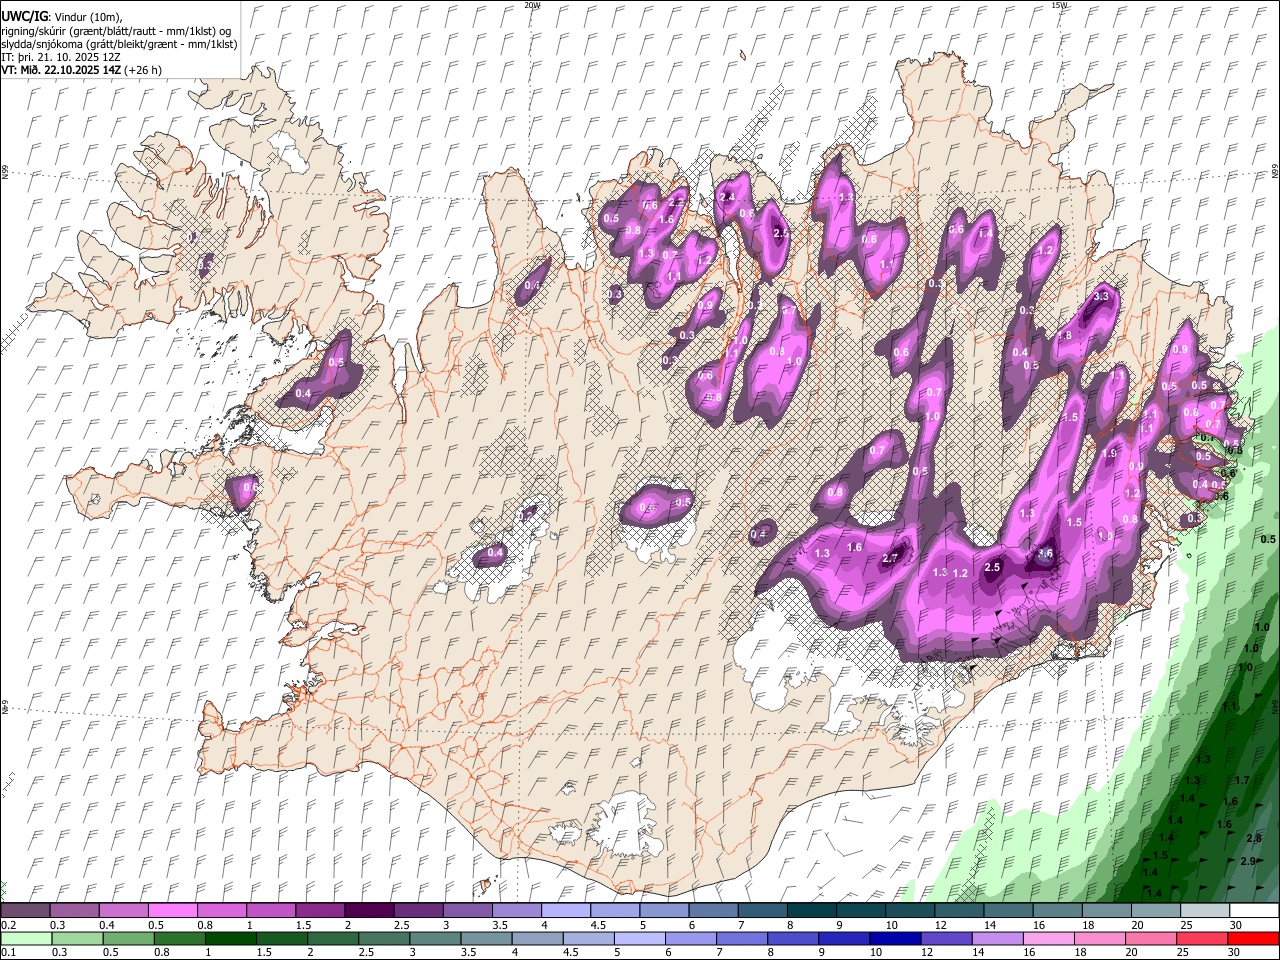The image size is (1280, 960).
Task: Click the 2.7 snowfall value on the map
Action: 891,558
